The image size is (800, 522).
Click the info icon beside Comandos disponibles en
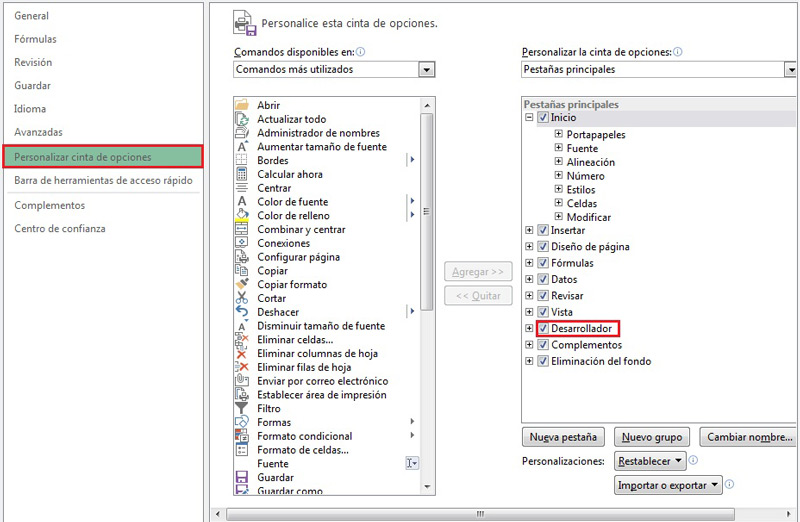click(361, 52)
